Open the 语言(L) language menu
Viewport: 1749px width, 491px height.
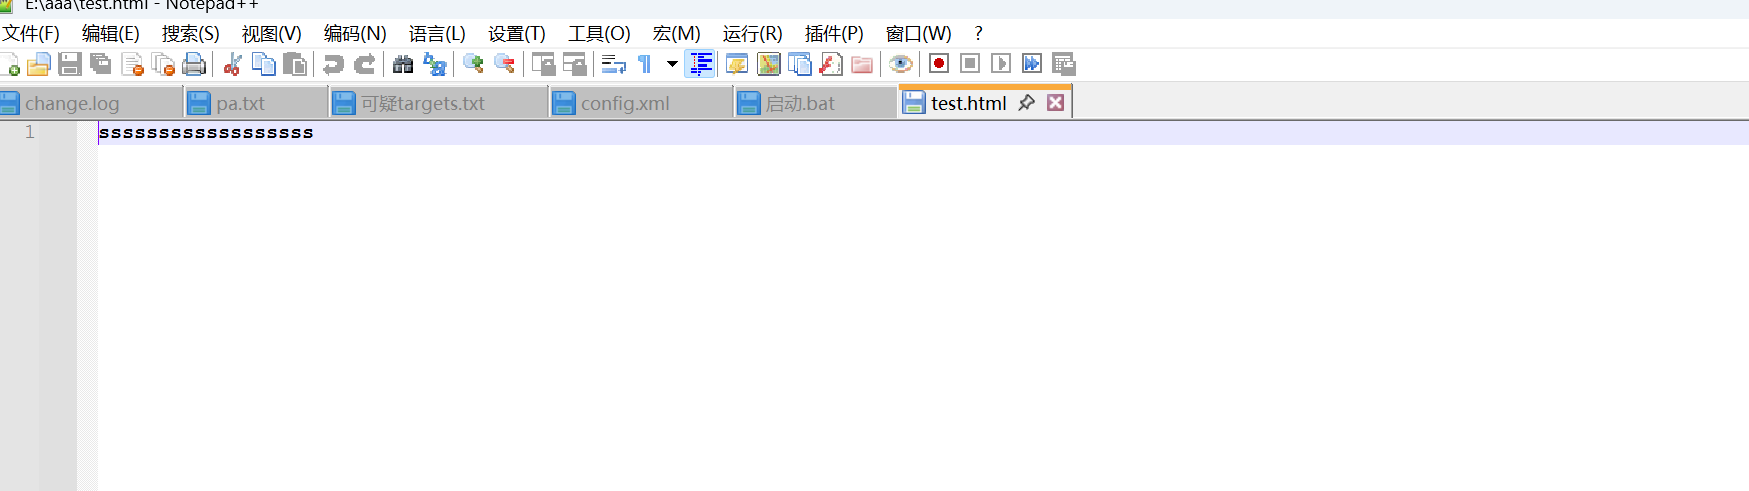[x=437, y=34]
